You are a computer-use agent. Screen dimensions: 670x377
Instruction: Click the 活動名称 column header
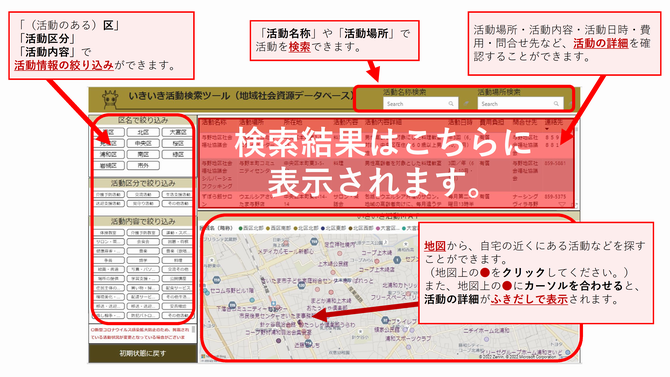tap(214, 122)
